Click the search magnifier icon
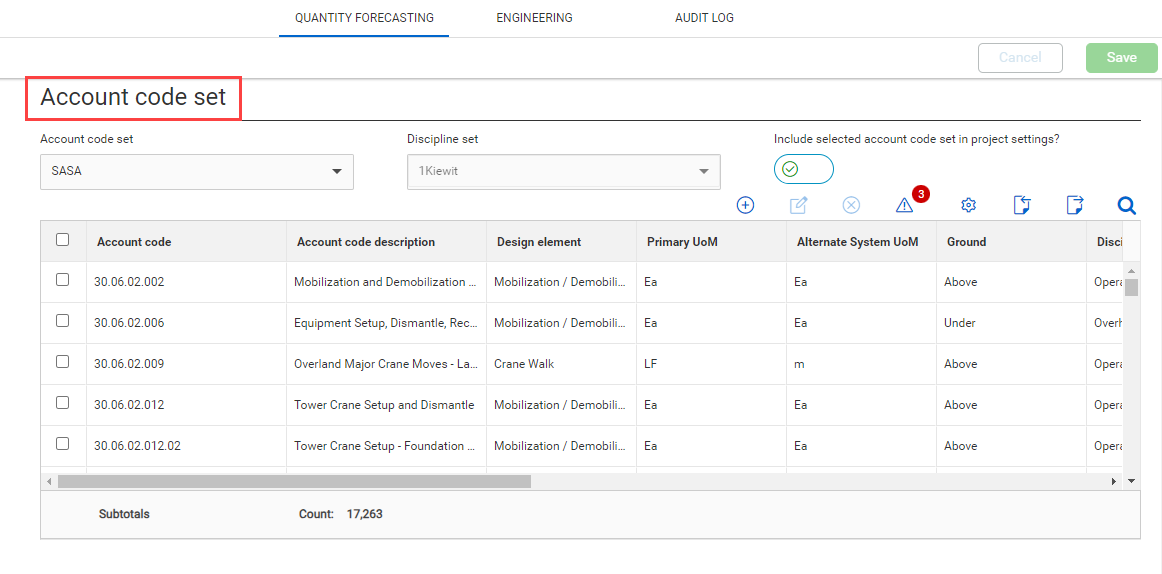Screen dimensions: 1162x574 (x=1126, y=205)
